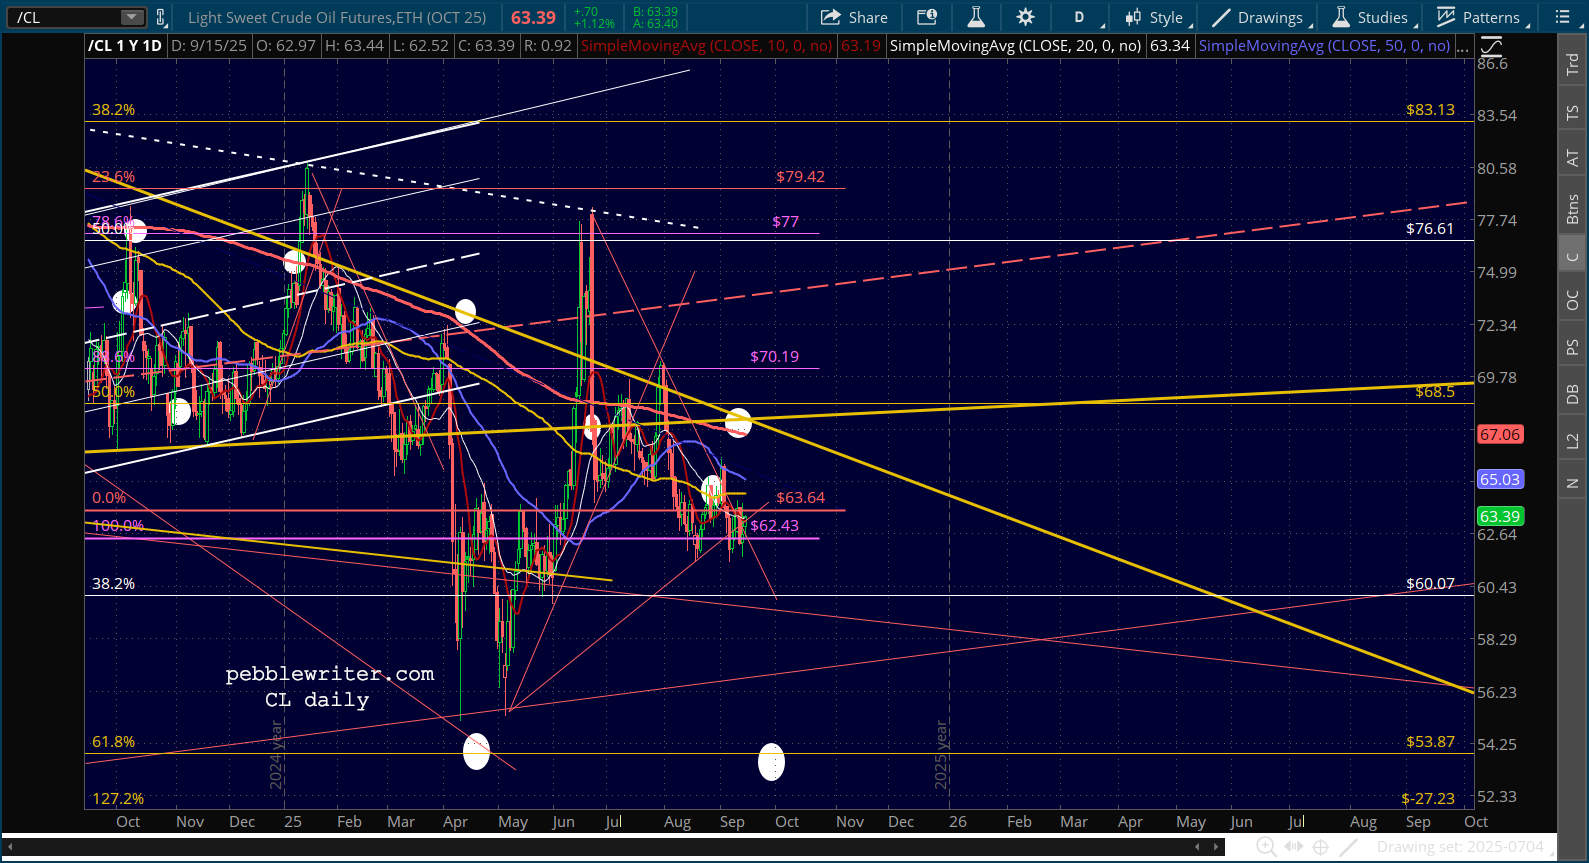Open the /CL symbol selector dropdown arrow
1589x863 pixels.
tap(131, 17)
